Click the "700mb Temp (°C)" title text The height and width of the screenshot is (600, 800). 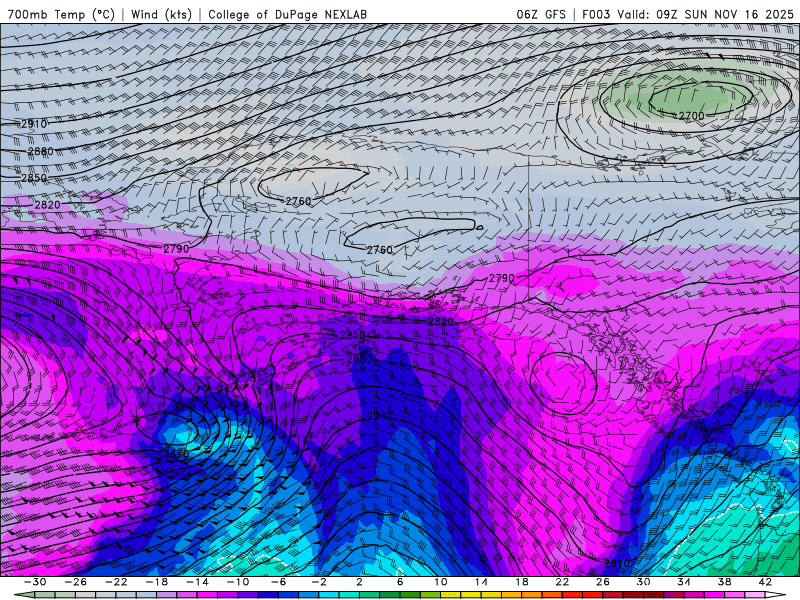click(x=61, y=14)
